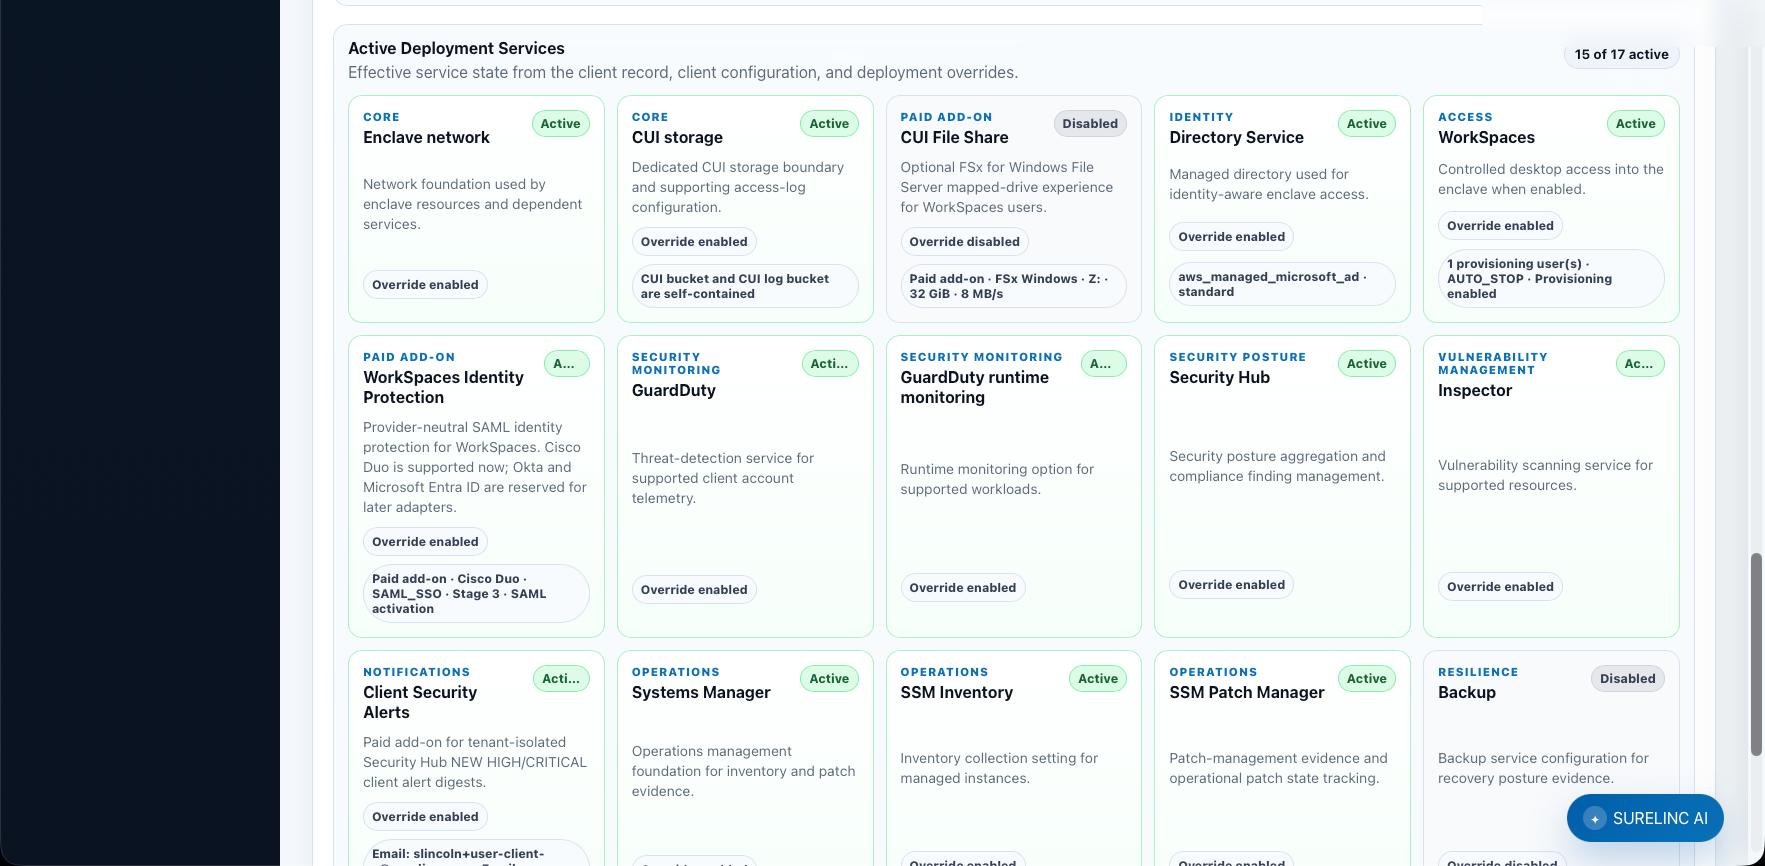Click the Active badge on Systems Manager
The height and width of the screenshot is (866, 1765).
pos(829,679)
